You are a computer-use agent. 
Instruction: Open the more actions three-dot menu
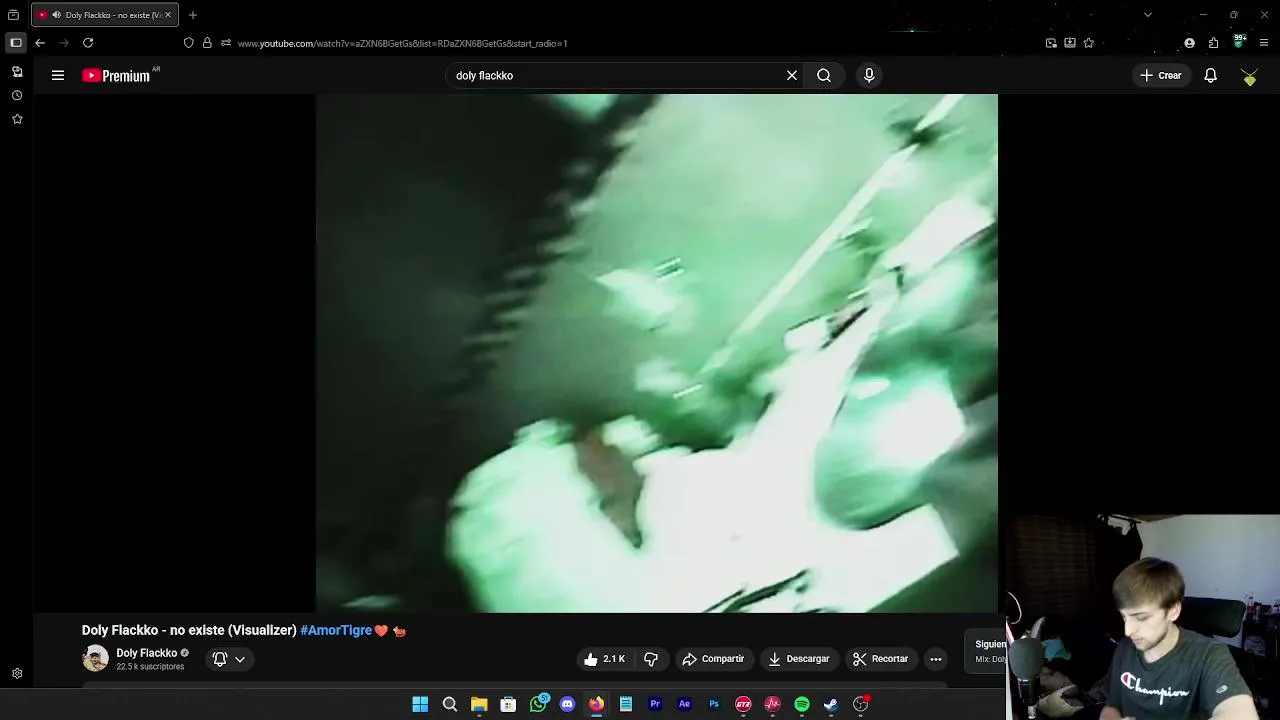pyautogui.click(x=936, y=659)
